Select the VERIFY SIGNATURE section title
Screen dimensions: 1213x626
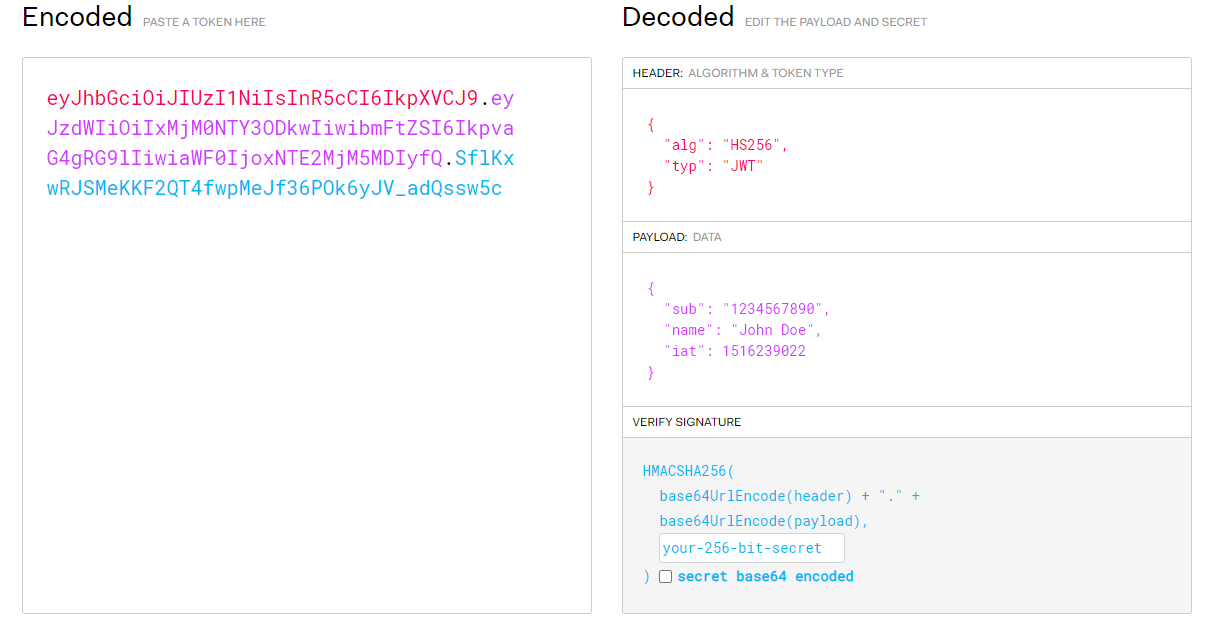(x=686, y=422)
